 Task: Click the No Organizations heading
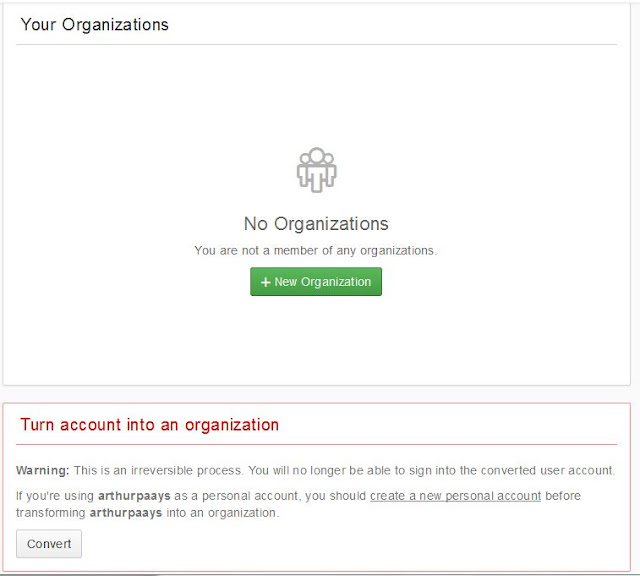pyautogui.click(x=316, y=224)
